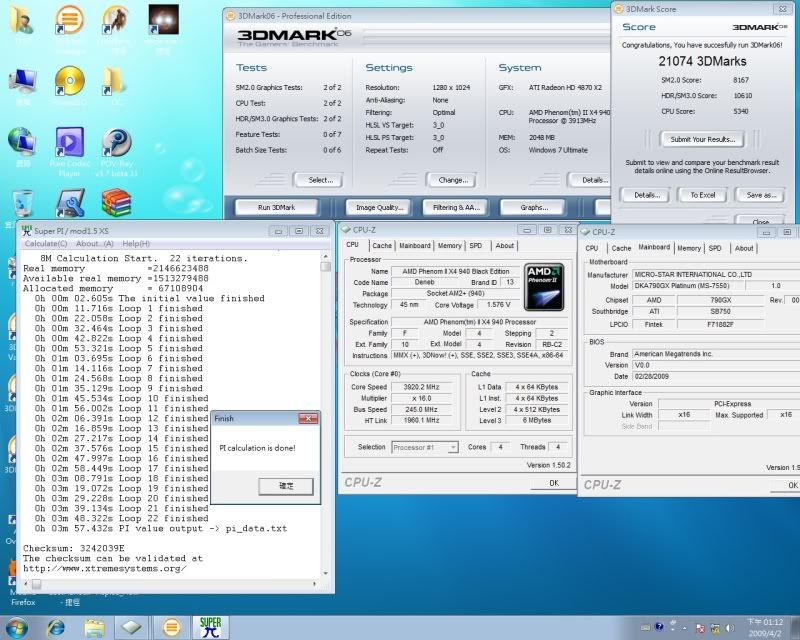Click Submit Your Results... in 3DMark Score
This screenshot has width=800, height=640.
click(x=702, y=139)
